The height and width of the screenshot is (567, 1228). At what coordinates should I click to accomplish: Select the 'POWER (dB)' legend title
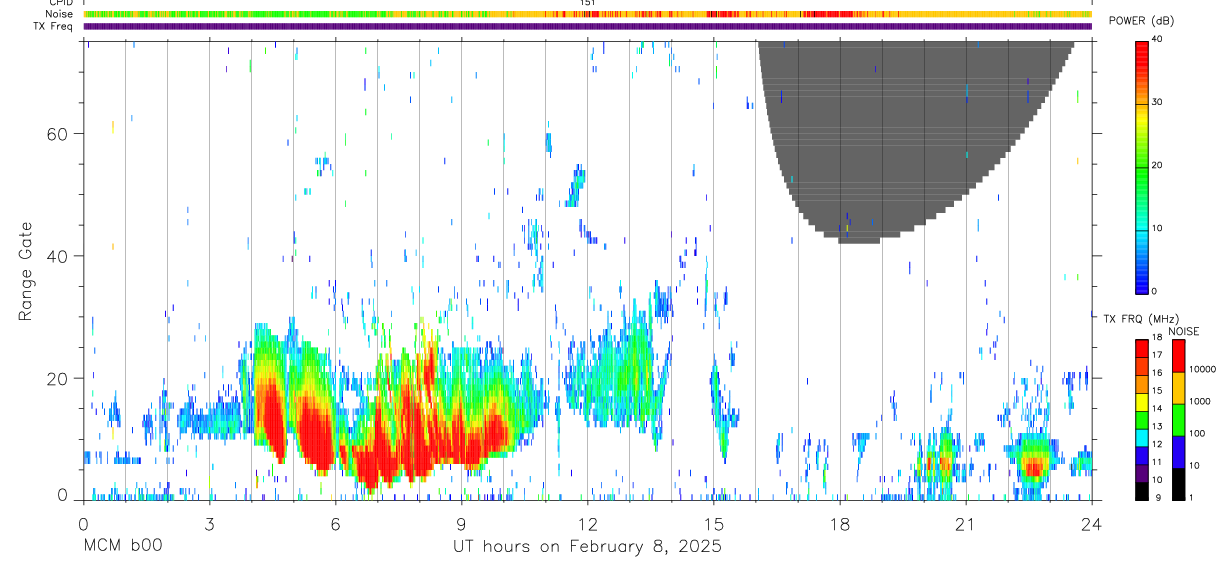pos(1141,20)
